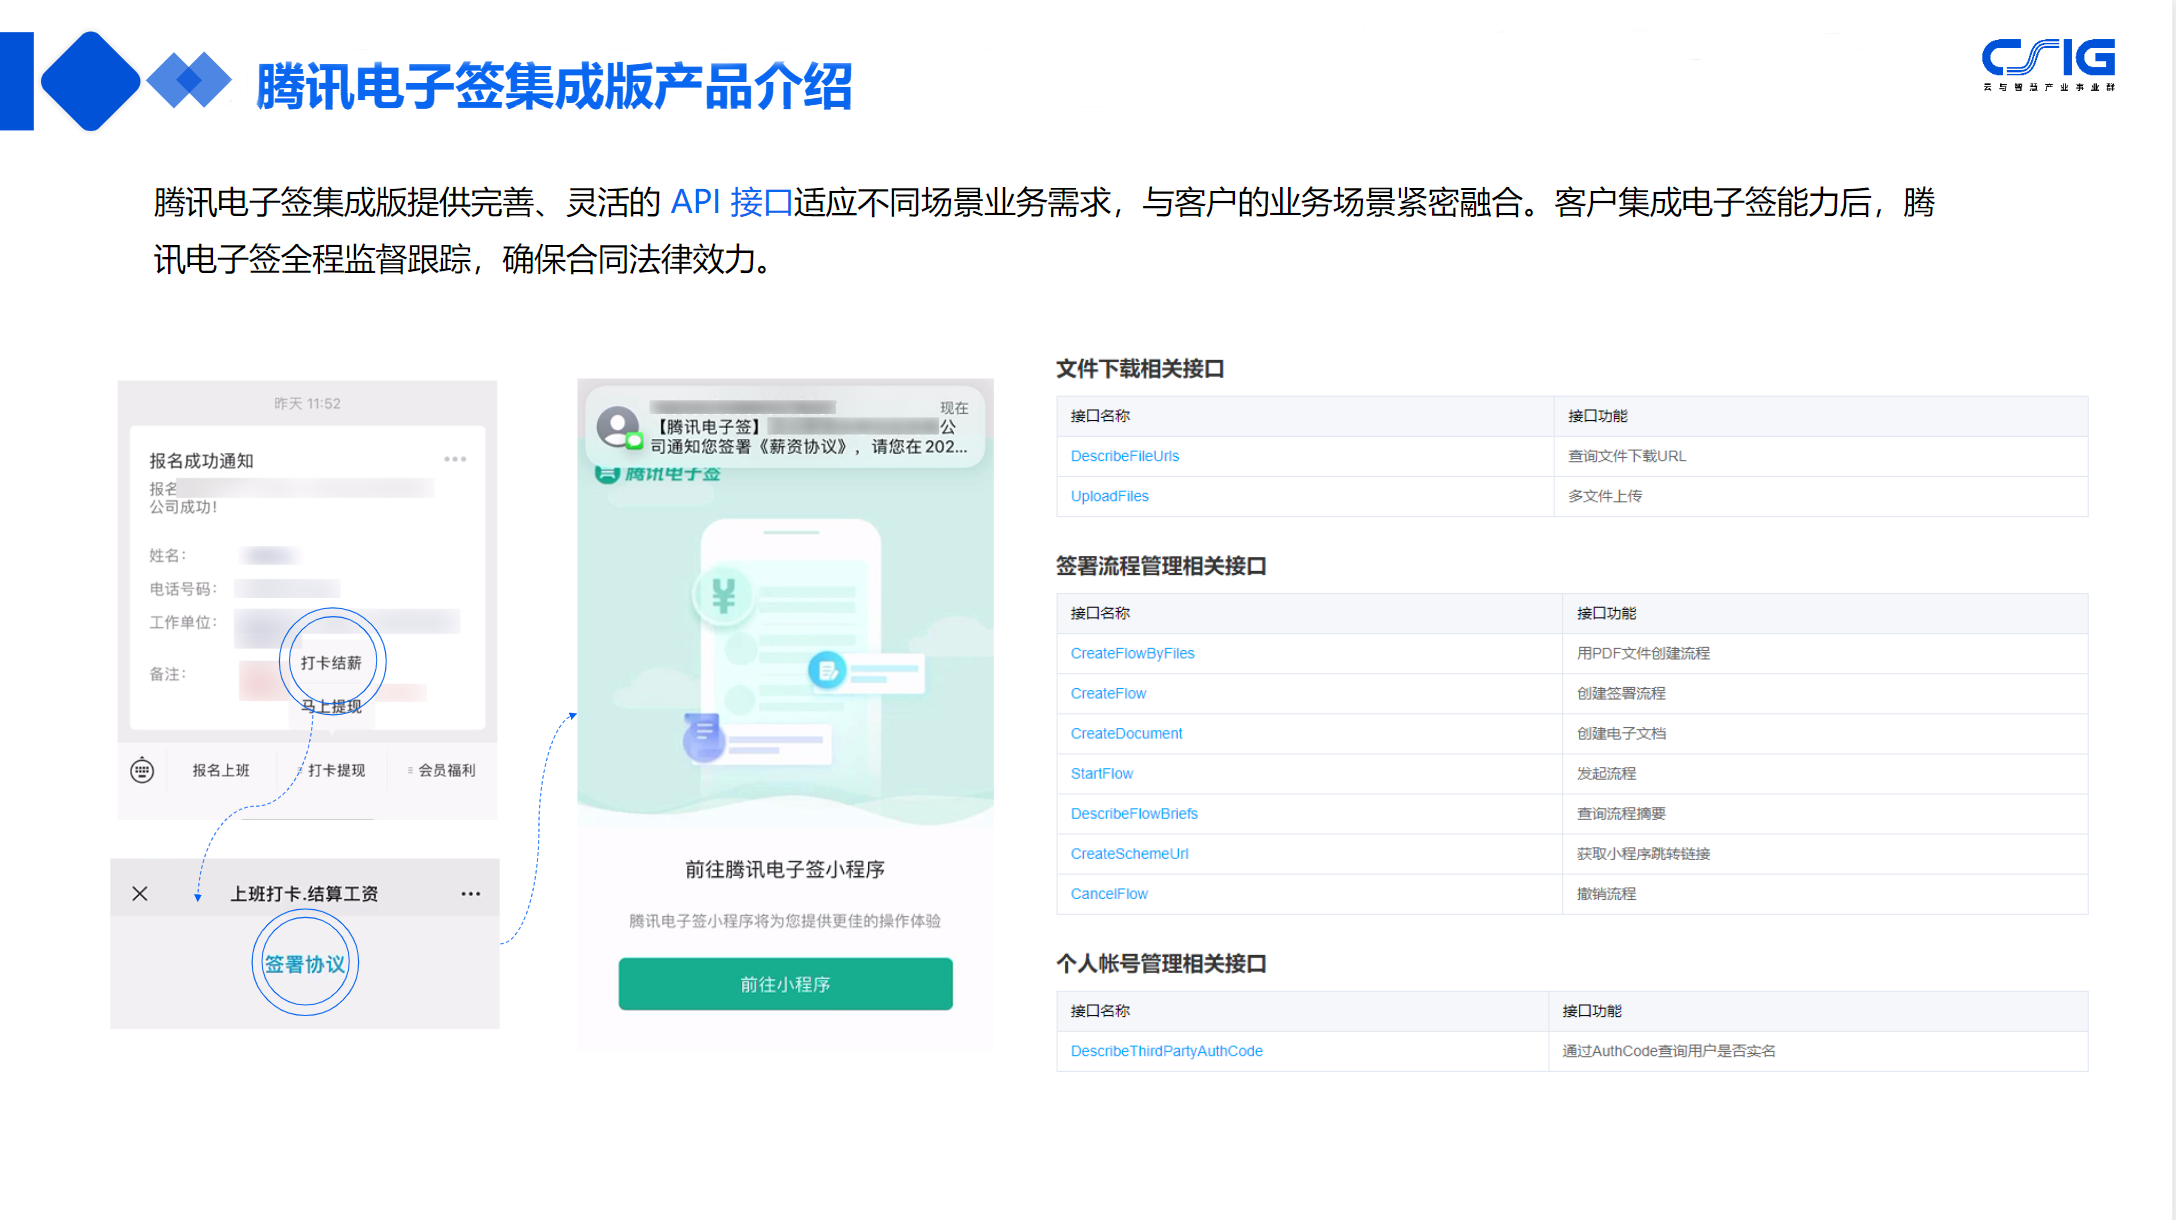2176x1220 pixels.
Task: Click the 个人帐号管理相关接口 heading
Action: pyautogui.click(x=1161, y=964)
